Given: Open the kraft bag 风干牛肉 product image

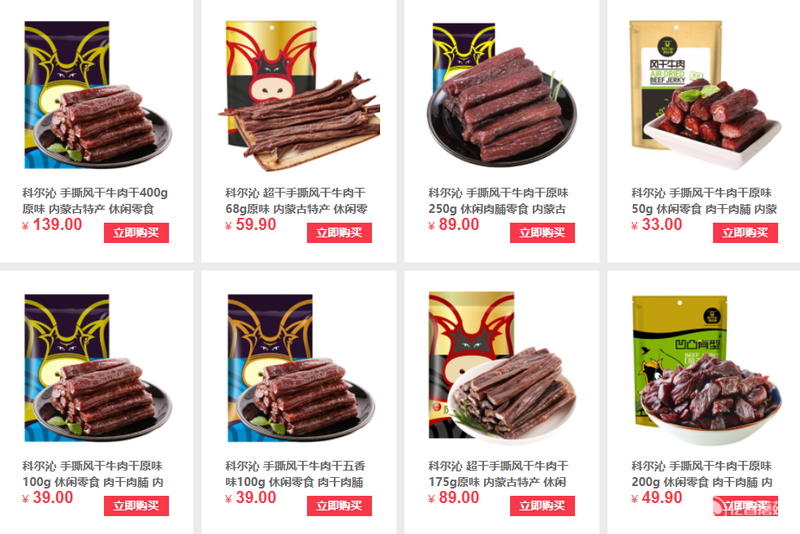Looking at the screenshot, I should pos(705,95).
